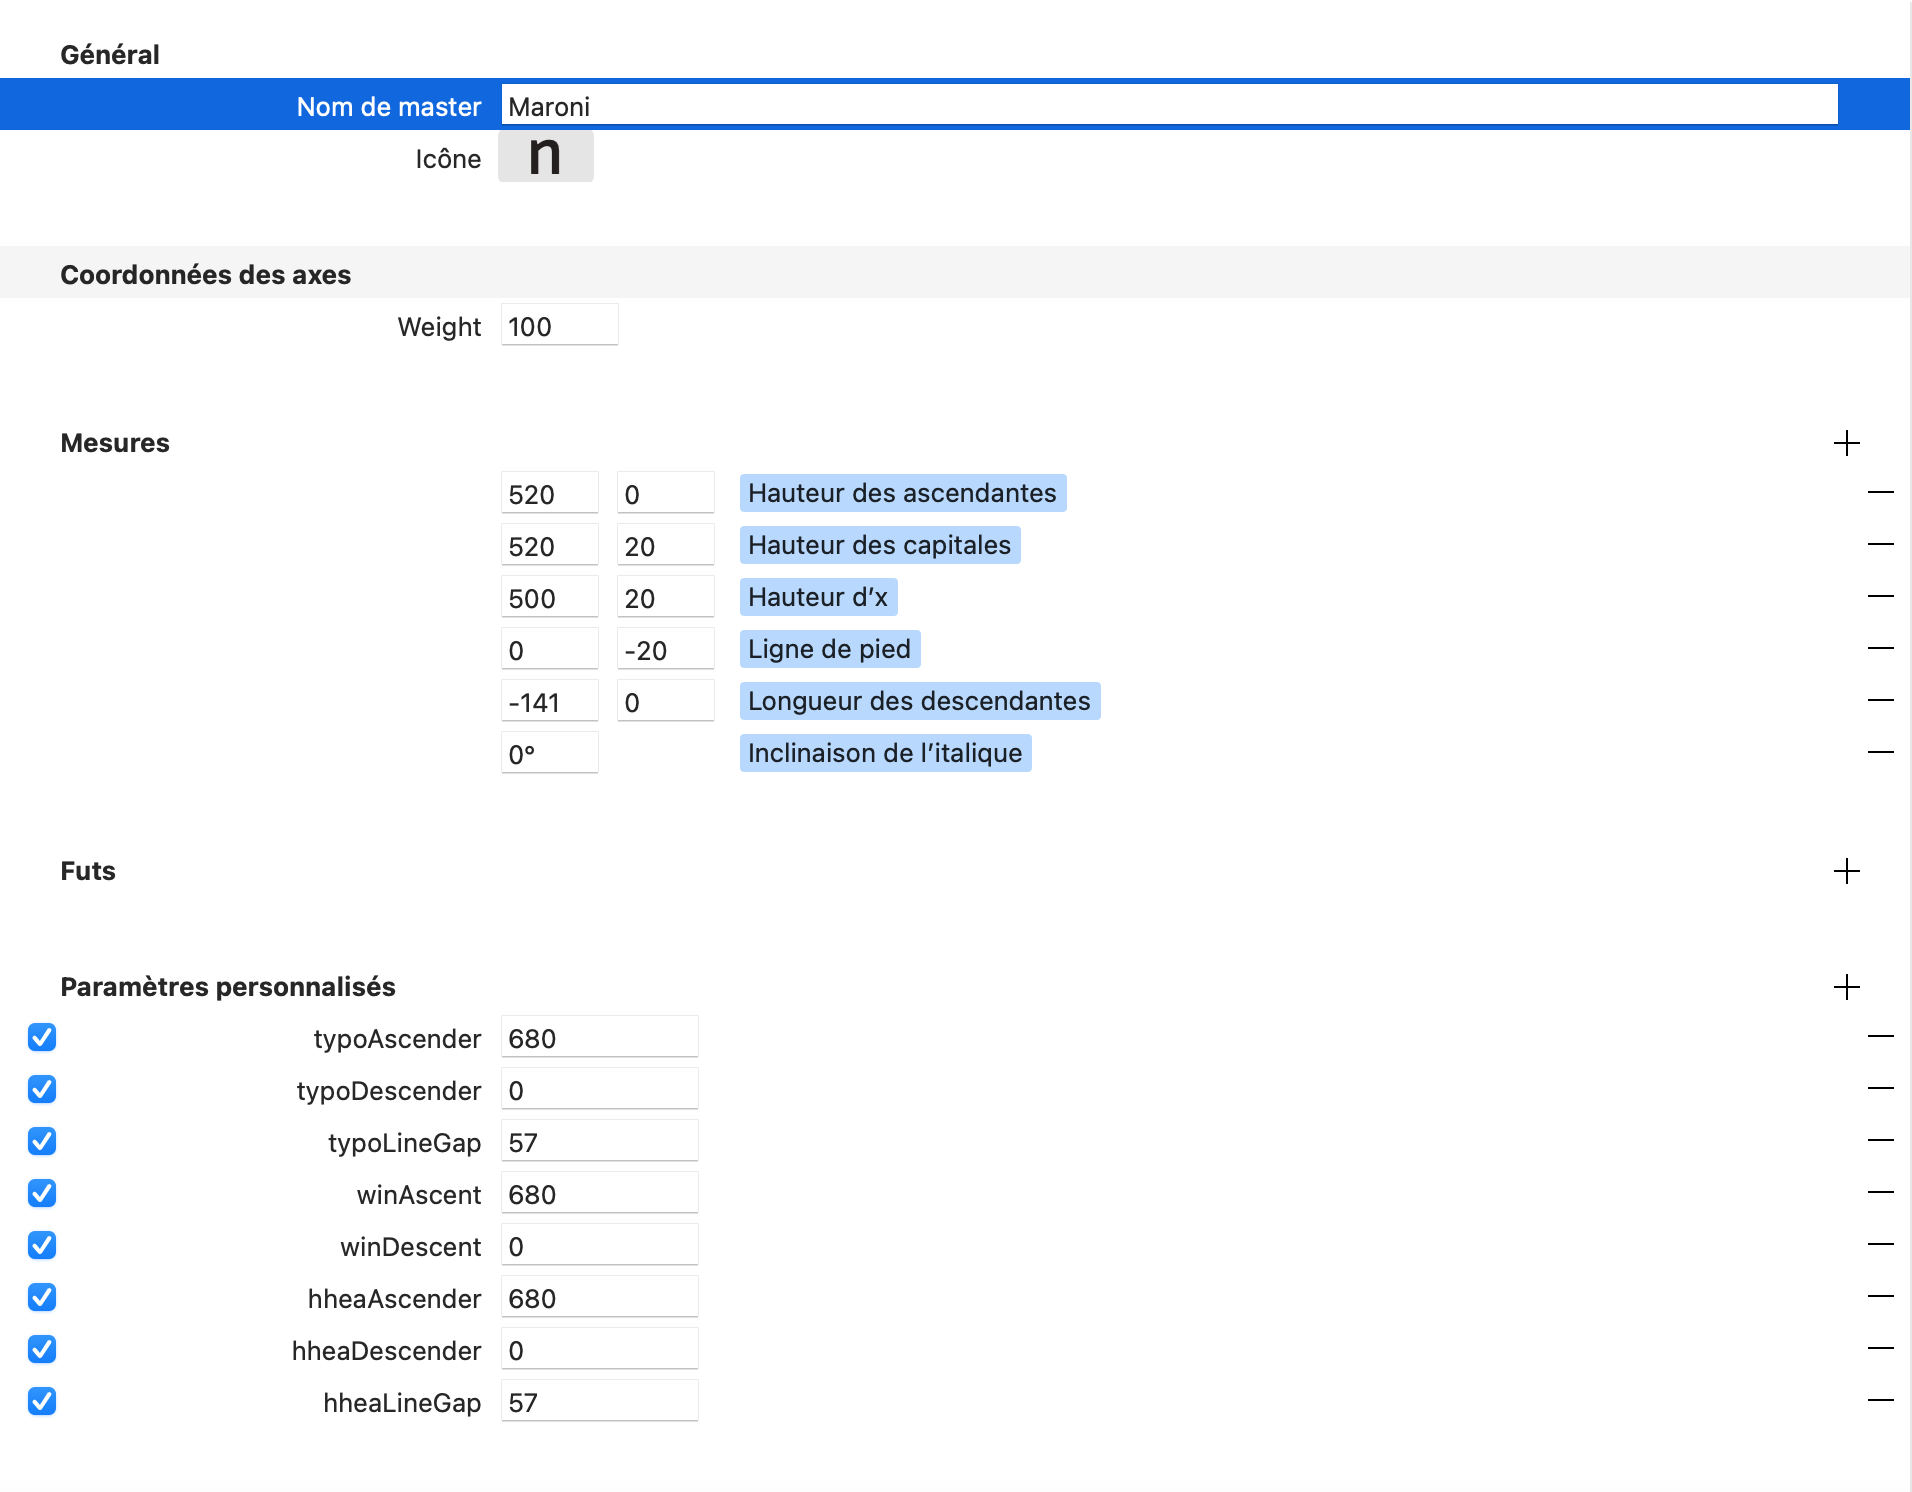This screenshot has height=1492, width=1912.
Task: Click the Weight axis value field
Action: [x=559, y=326]
